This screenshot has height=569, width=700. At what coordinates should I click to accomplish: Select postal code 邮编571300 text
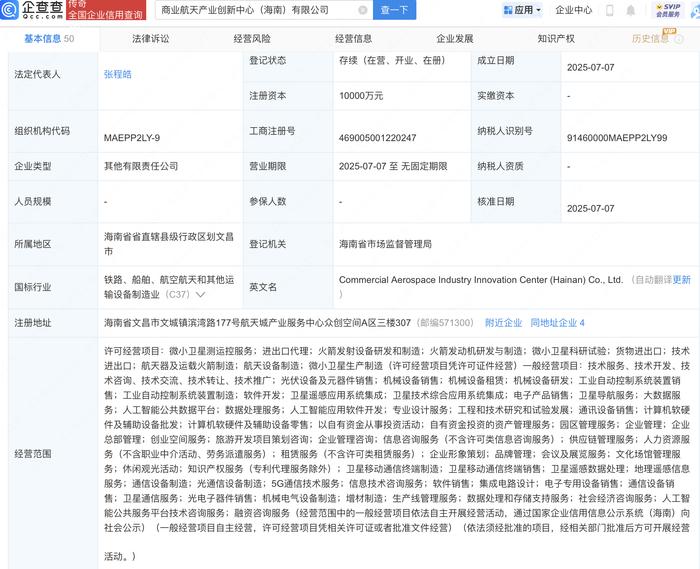click(x=445, y=323)
